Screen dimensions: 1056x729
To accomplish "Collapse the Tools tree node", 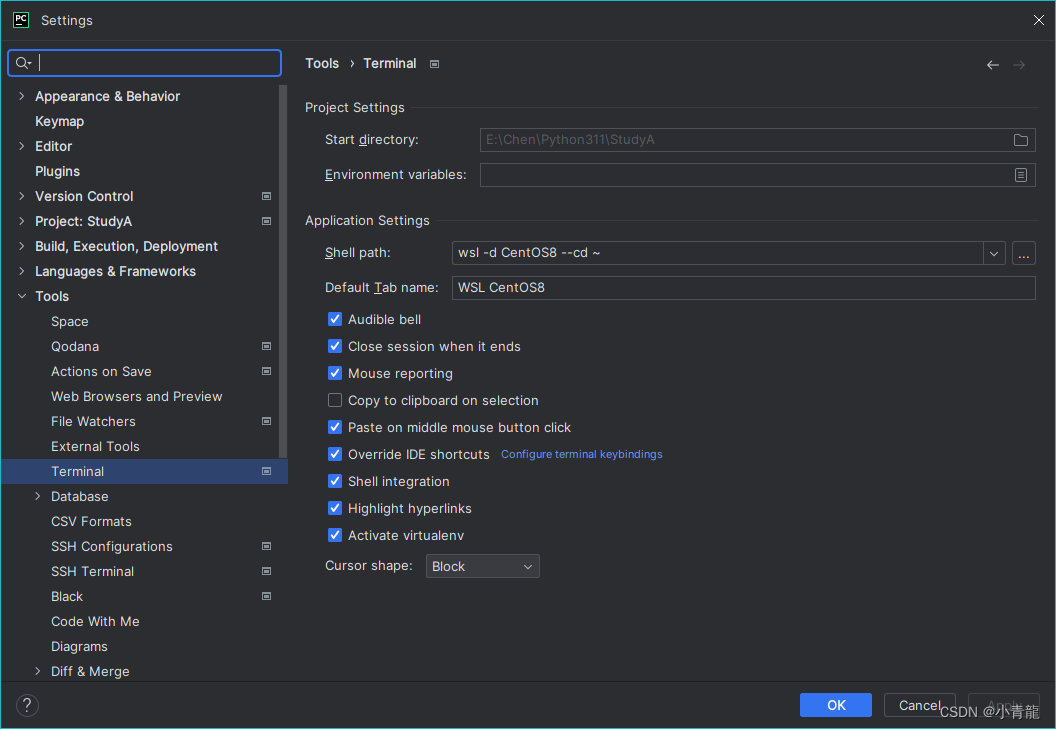I will click(22, 296).
